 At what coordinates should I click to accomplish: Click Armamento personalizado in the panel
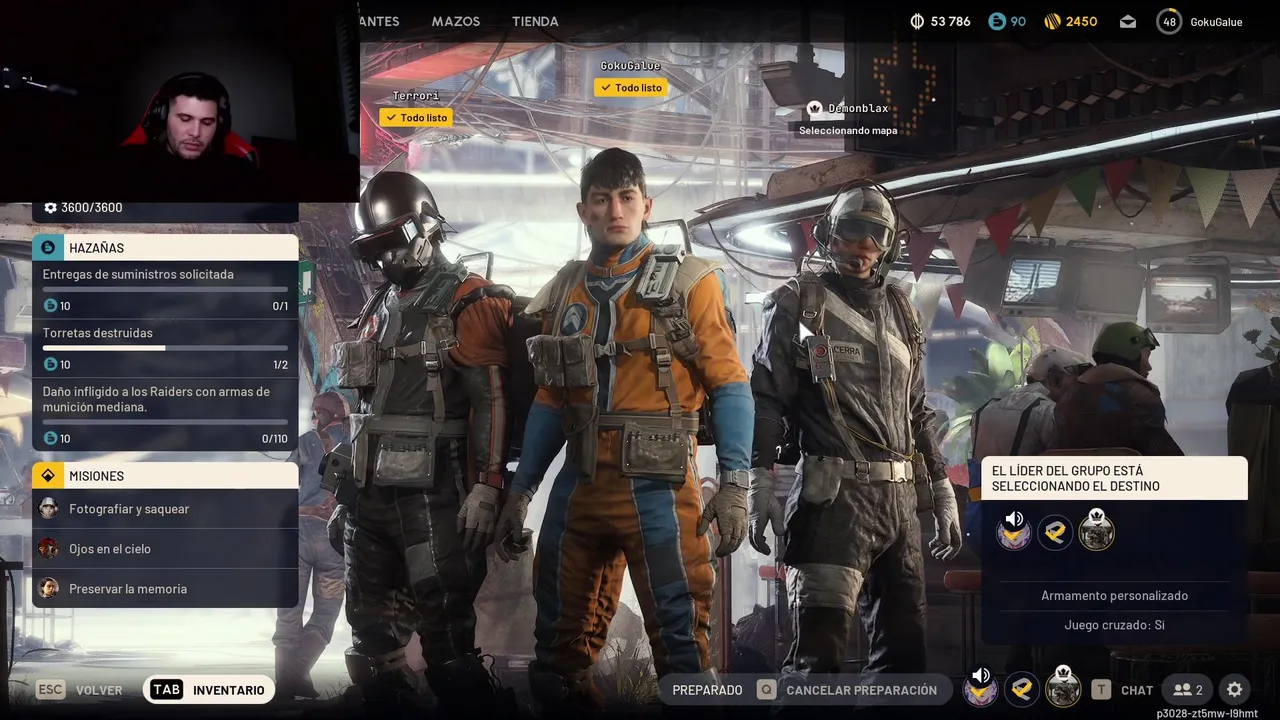pyautogui.click(x=1114, y=596)
